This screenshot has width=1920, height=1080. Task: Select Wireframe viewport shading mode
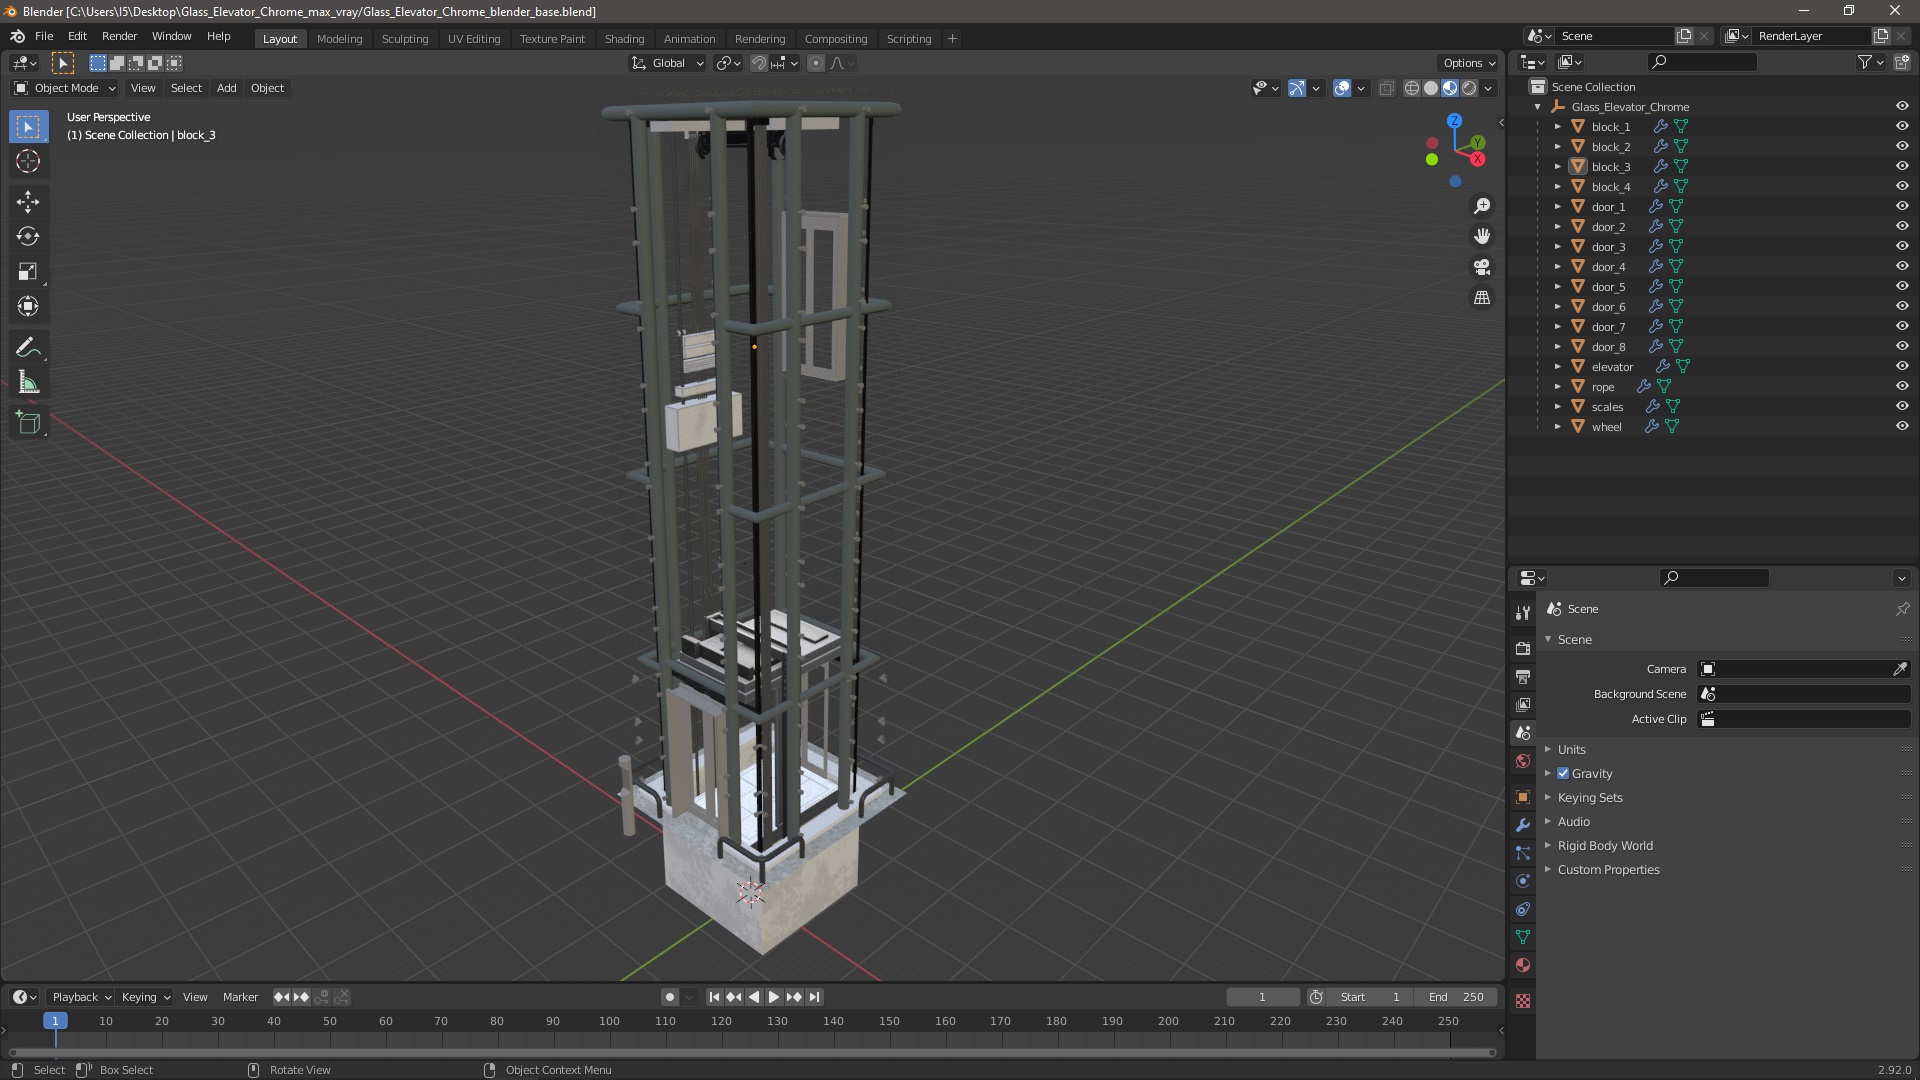tap(1411, 88)
